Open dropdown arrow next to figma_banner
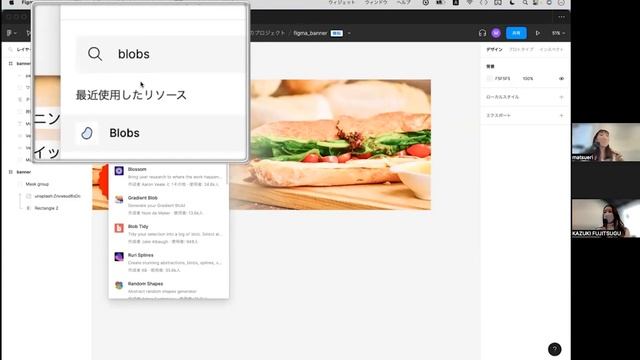Screen dimensions: 640x360 click(349, 33)
